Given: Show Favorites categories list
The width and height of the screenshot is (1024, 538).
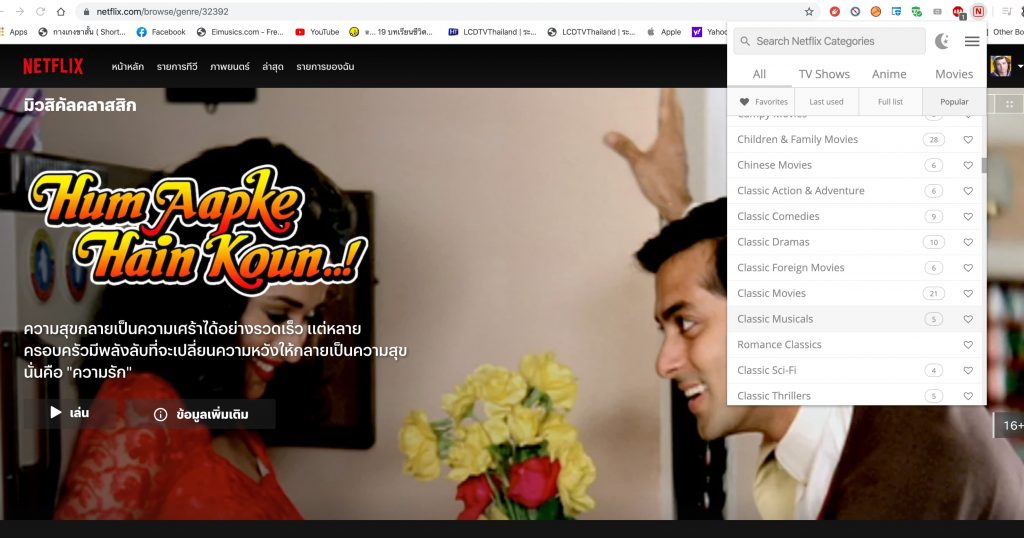Looking at the screenshot, I should pos(760,102).
